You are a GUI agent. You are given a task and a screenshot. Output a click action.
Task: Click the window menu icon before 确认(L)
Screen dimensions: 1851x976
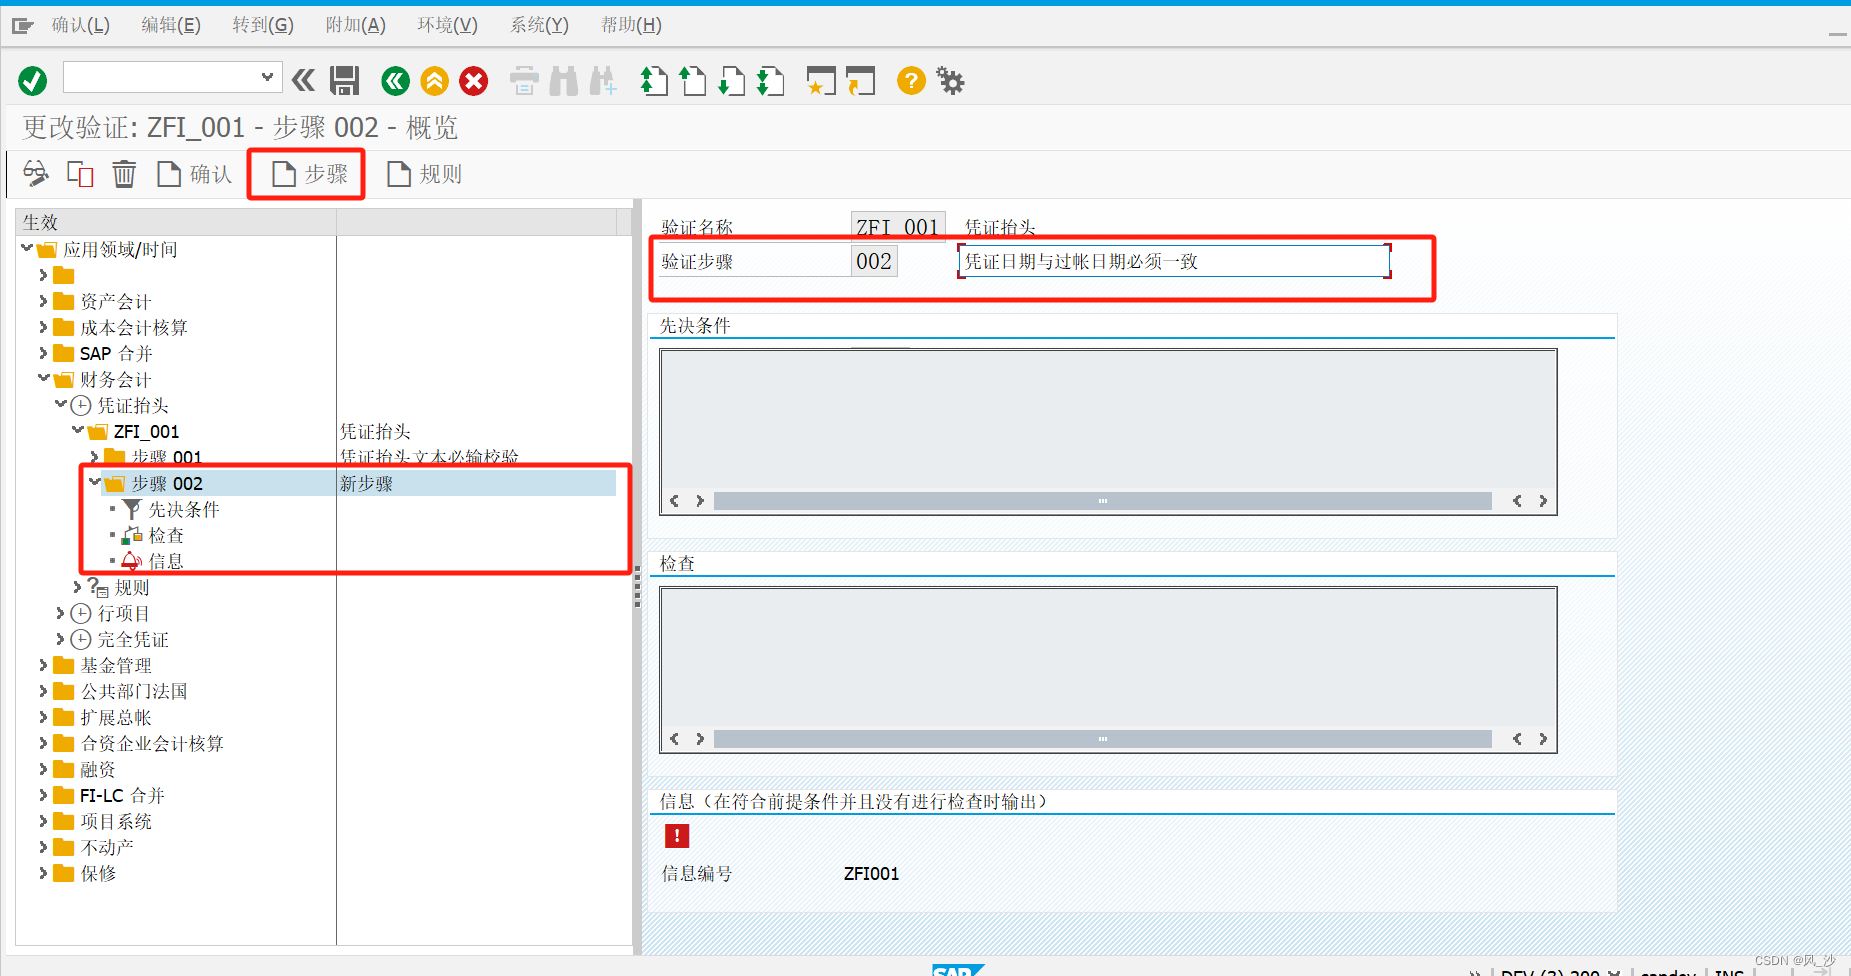pos(23,25)
